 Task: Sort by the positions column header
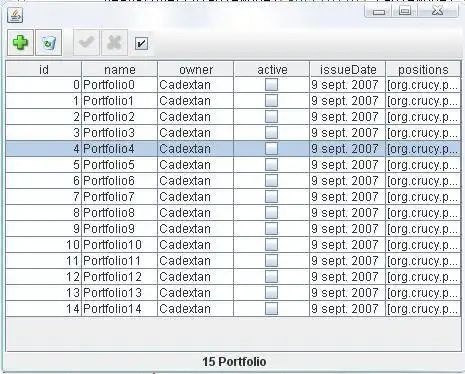tap(423, 69)
